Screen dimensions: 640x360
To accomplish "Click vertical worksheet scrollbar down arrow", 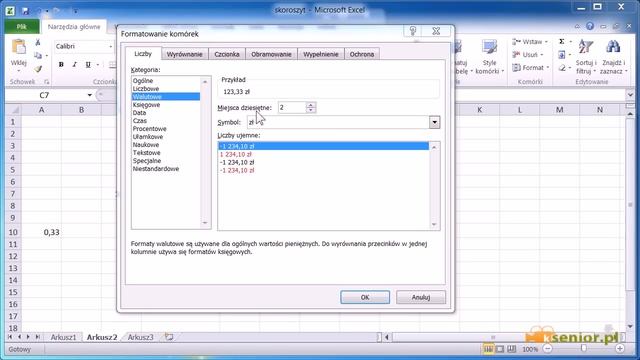I will pyautogui.click(x=630, y=326).
